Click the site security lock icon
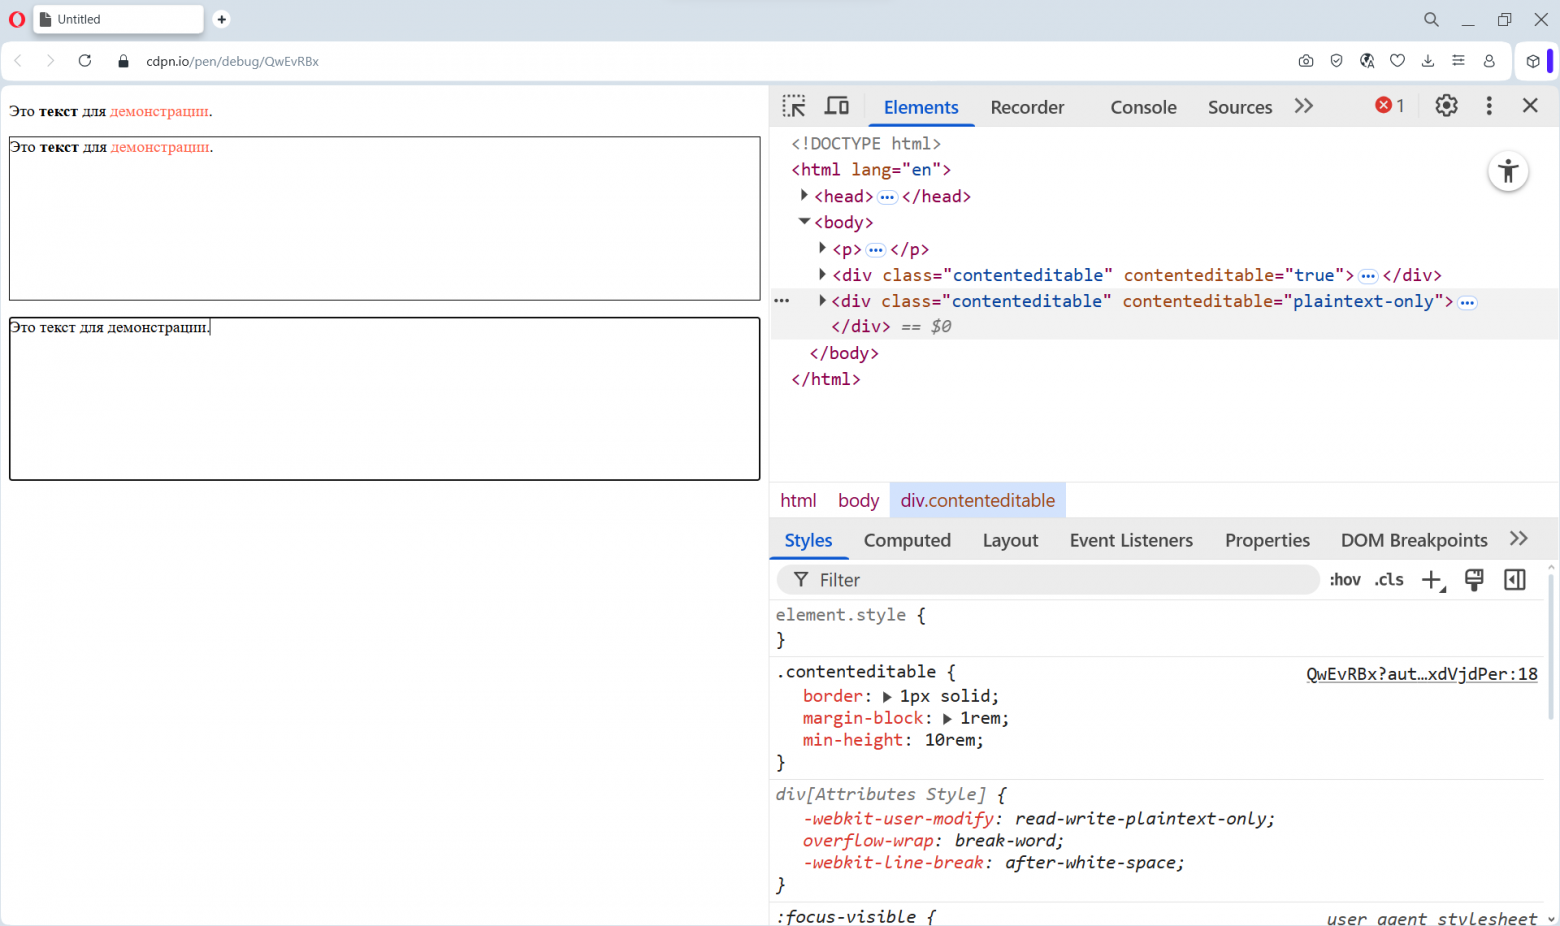The width and height of the screenshot is (1560, 926). (x=124, y=61)
